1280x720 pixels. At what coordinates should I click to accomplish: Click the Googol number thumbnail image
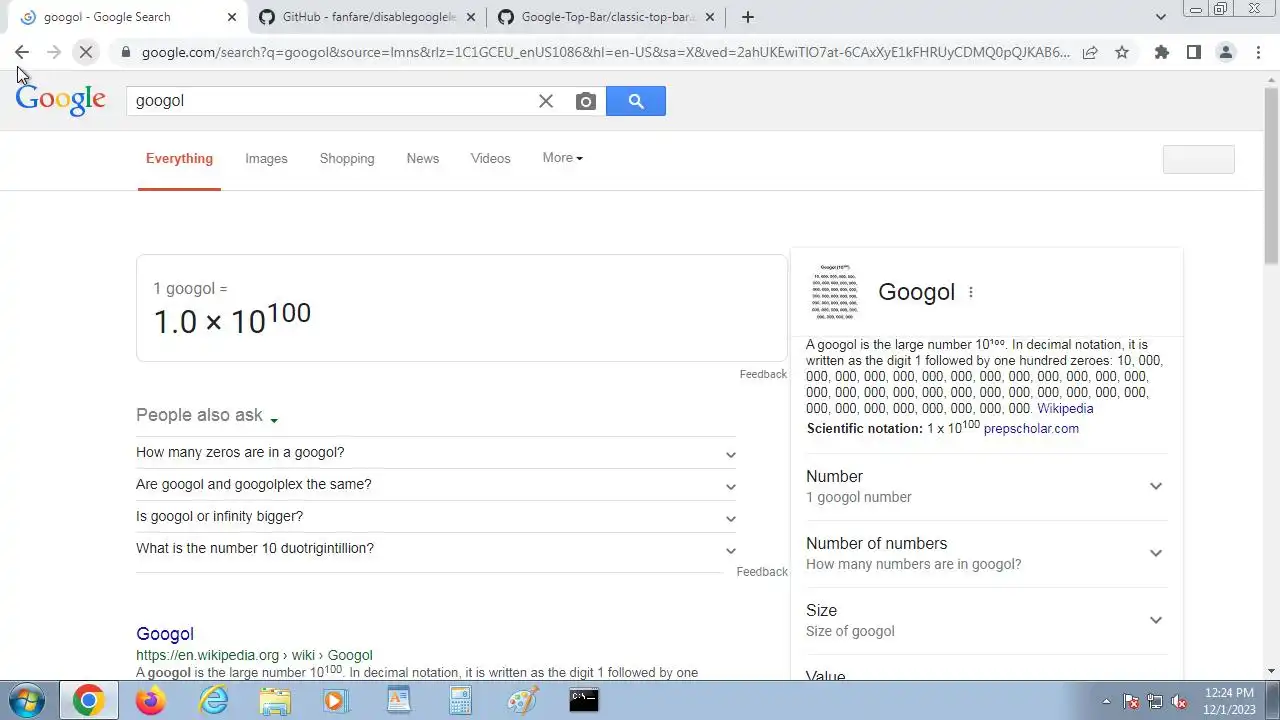835,292
